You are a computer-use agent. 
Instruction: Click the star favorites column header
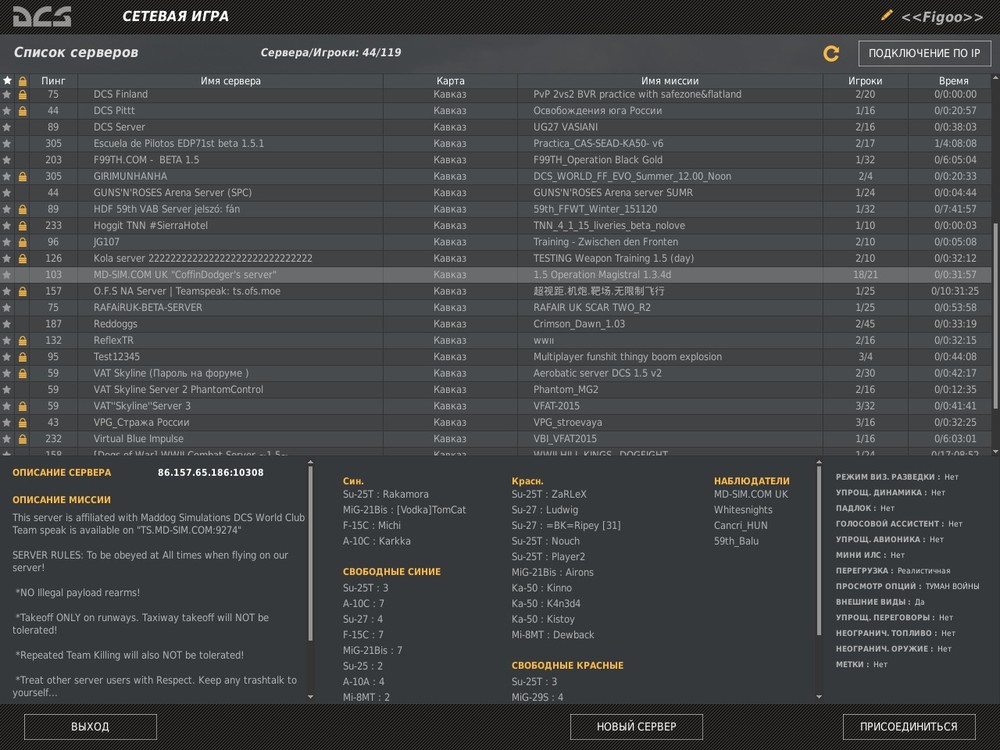pos(7,81)
